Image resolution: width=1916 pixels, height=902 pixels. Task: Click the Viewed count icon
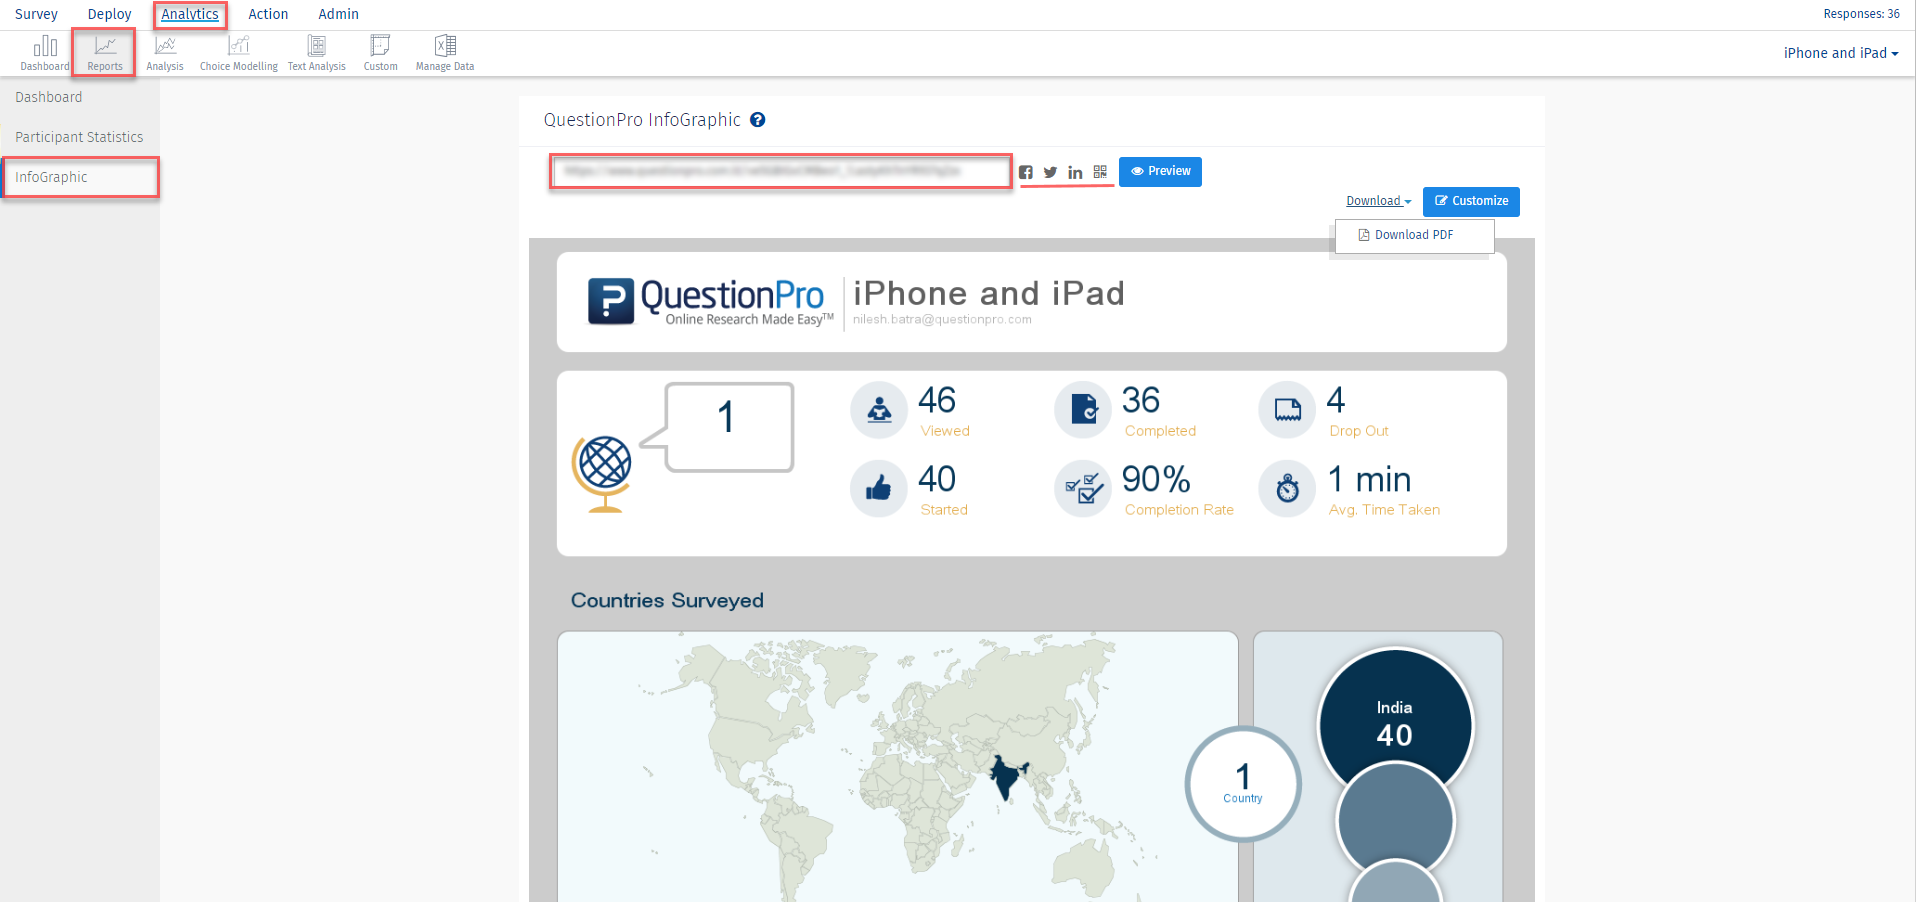coord(879,410)
